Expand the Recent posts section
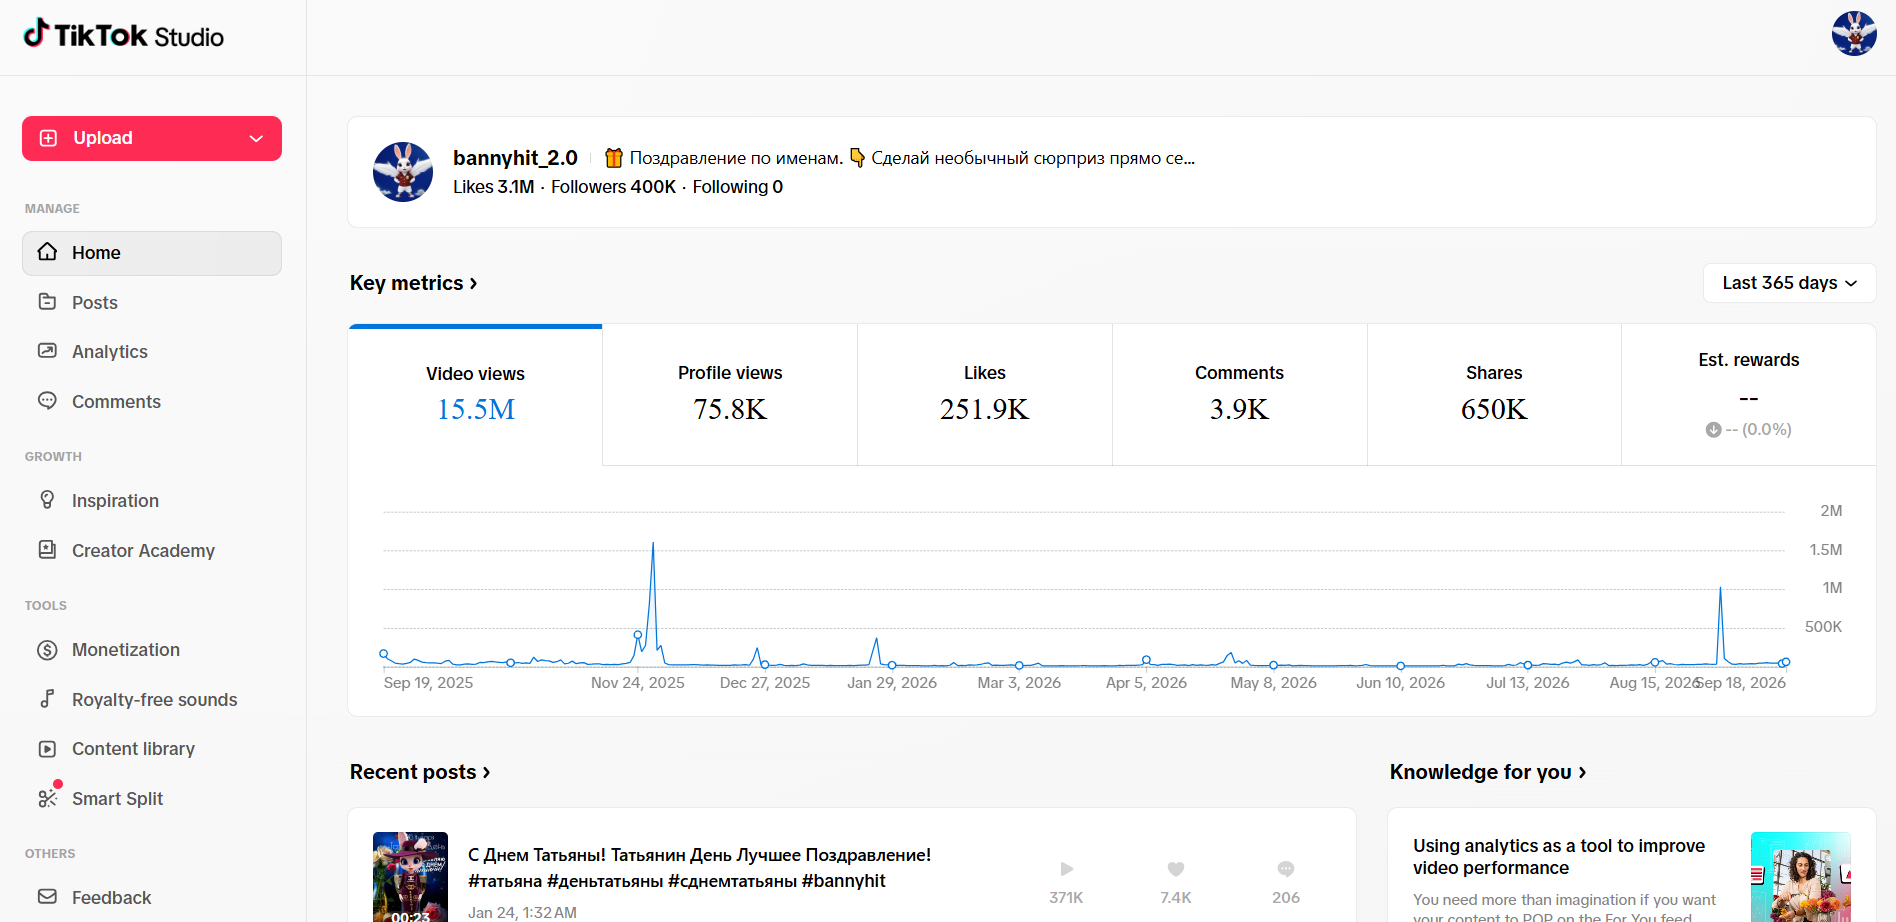The height and width of the screenshot is (922, 1896). (x=420, y=772)
